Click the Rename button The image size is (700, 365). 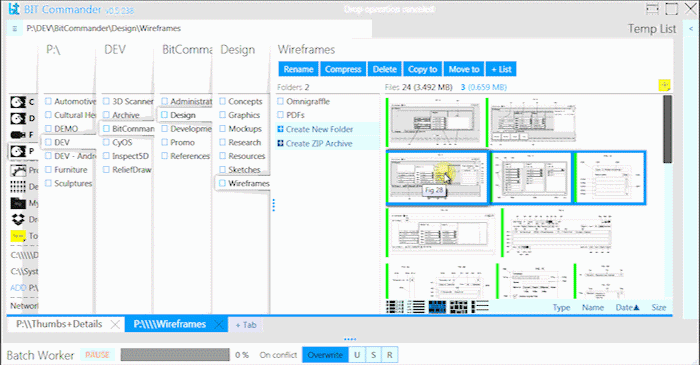click(x=298, y=69)
